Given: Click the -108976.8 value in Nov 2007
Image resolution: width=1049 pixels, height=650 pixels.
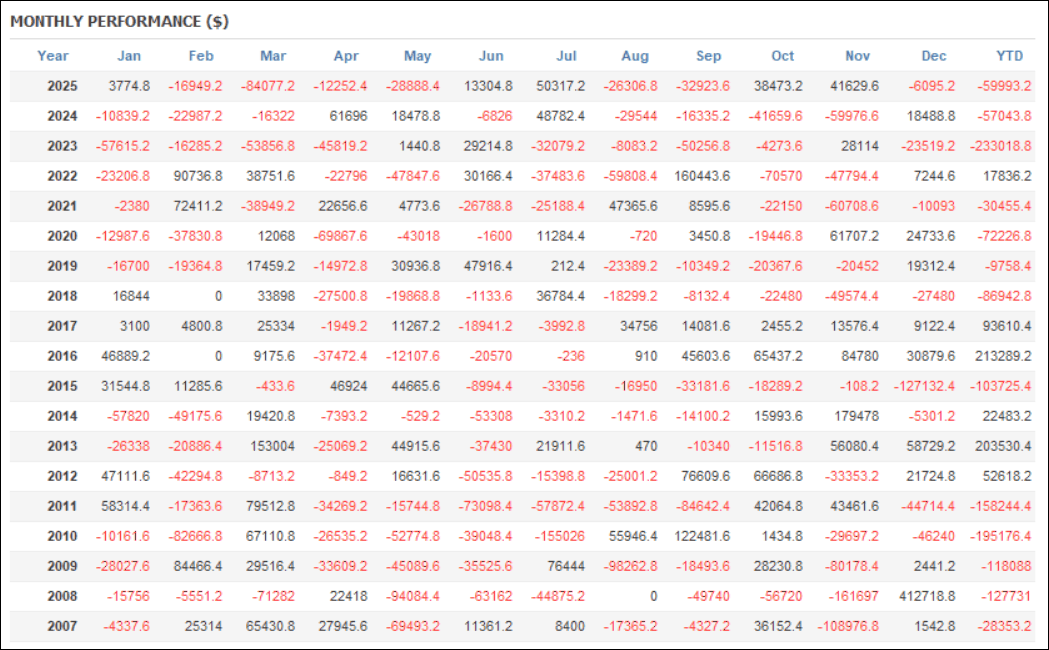Looking at the screenshot, I should (847, 626).
